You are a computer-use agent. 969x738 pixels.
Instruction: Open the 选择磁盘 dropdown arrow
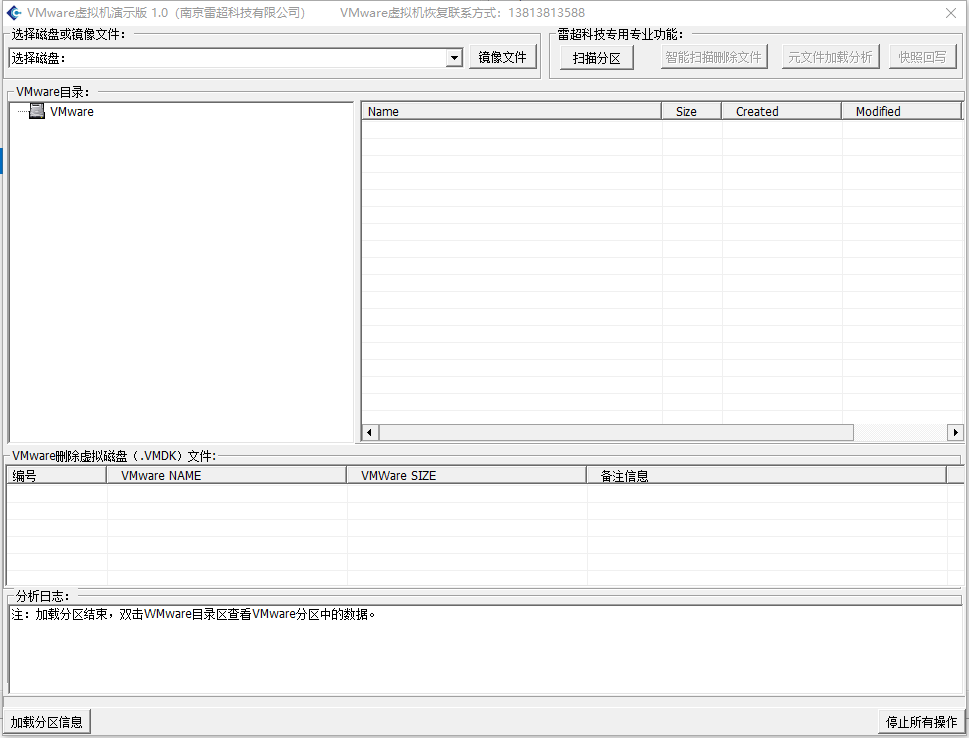(x=454, y=58)
